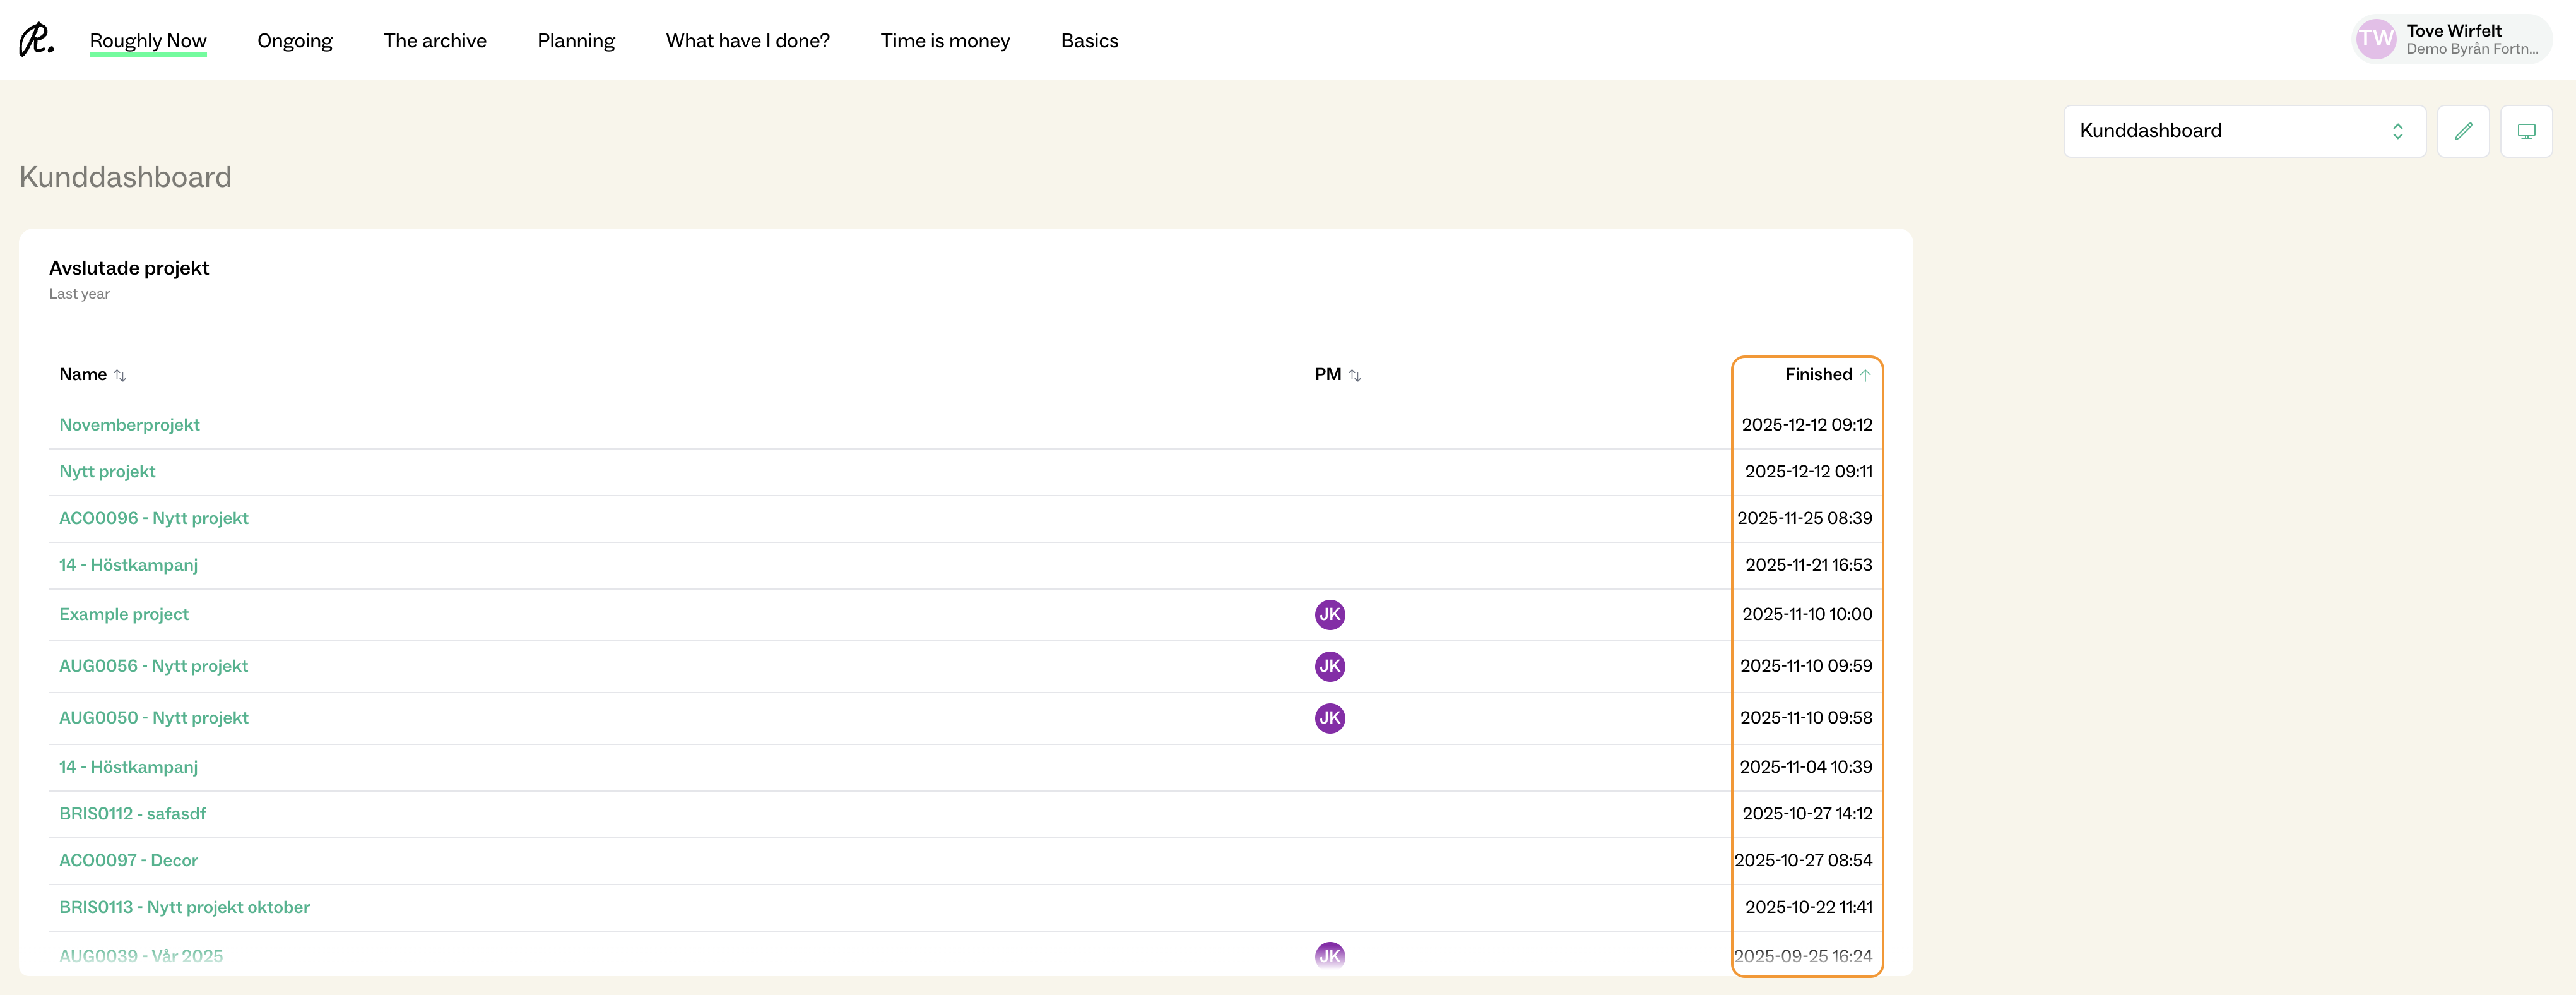
Task: Click JK avatar on Example project row
Action: click(1329, 614)
